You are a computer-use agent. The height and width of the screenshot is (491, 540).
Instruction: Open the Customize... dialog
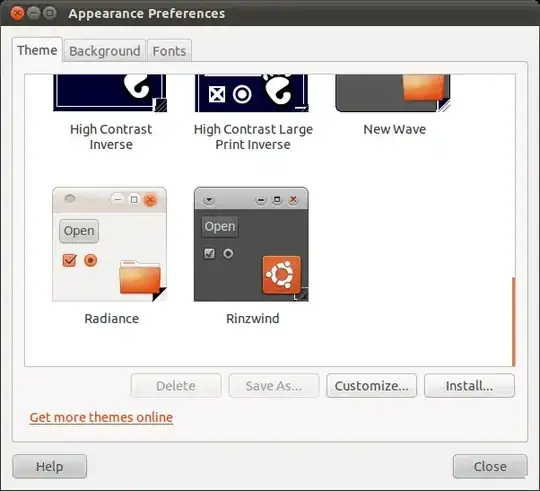coord(372,386)
